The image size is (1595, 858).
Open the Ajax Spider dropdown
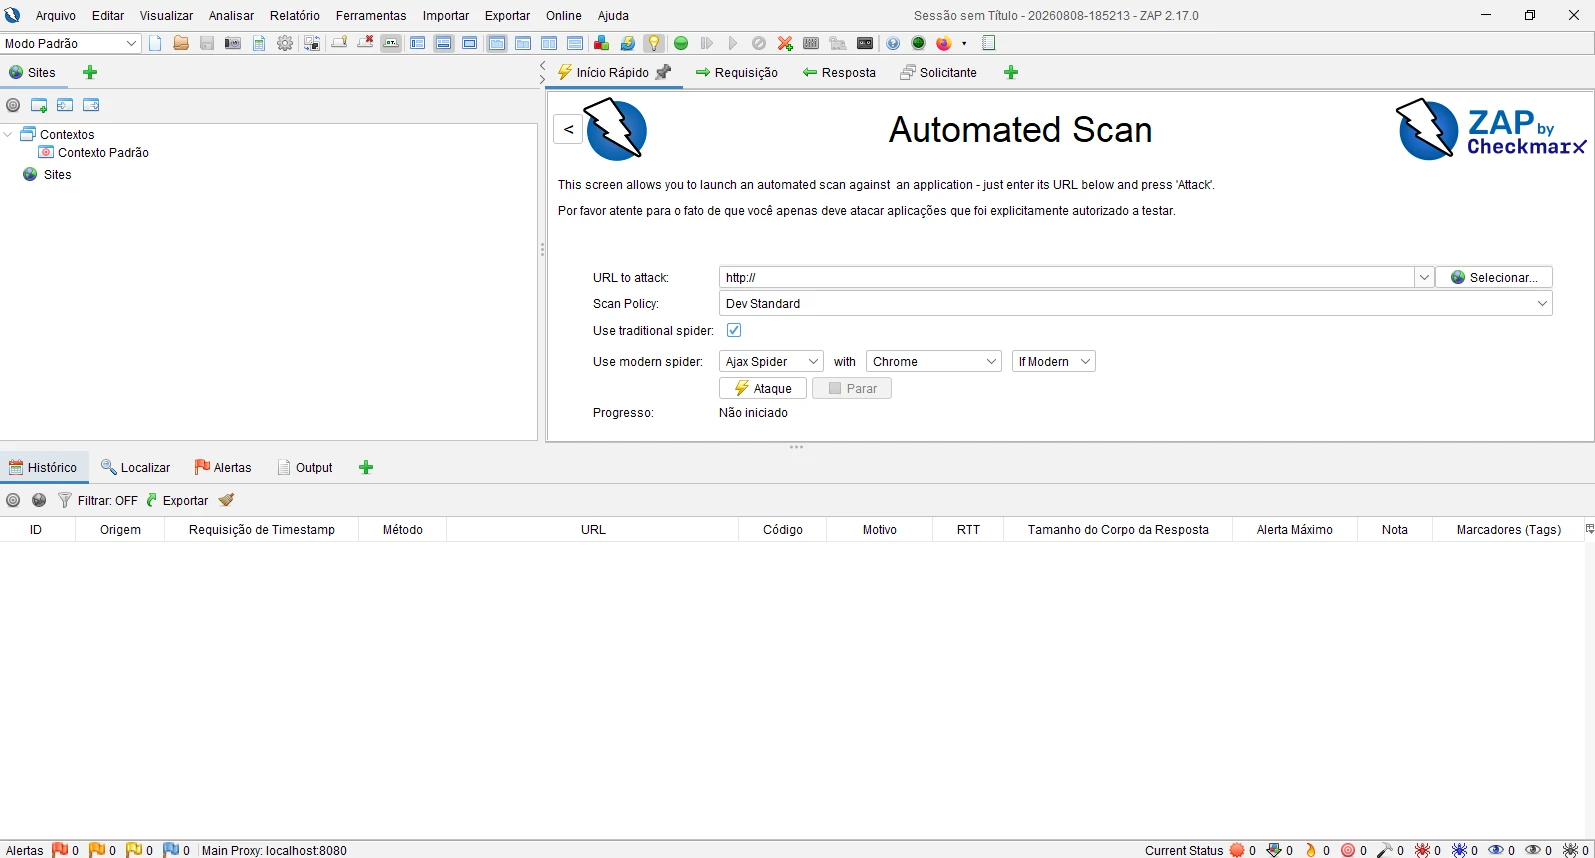tap(771, 361)
